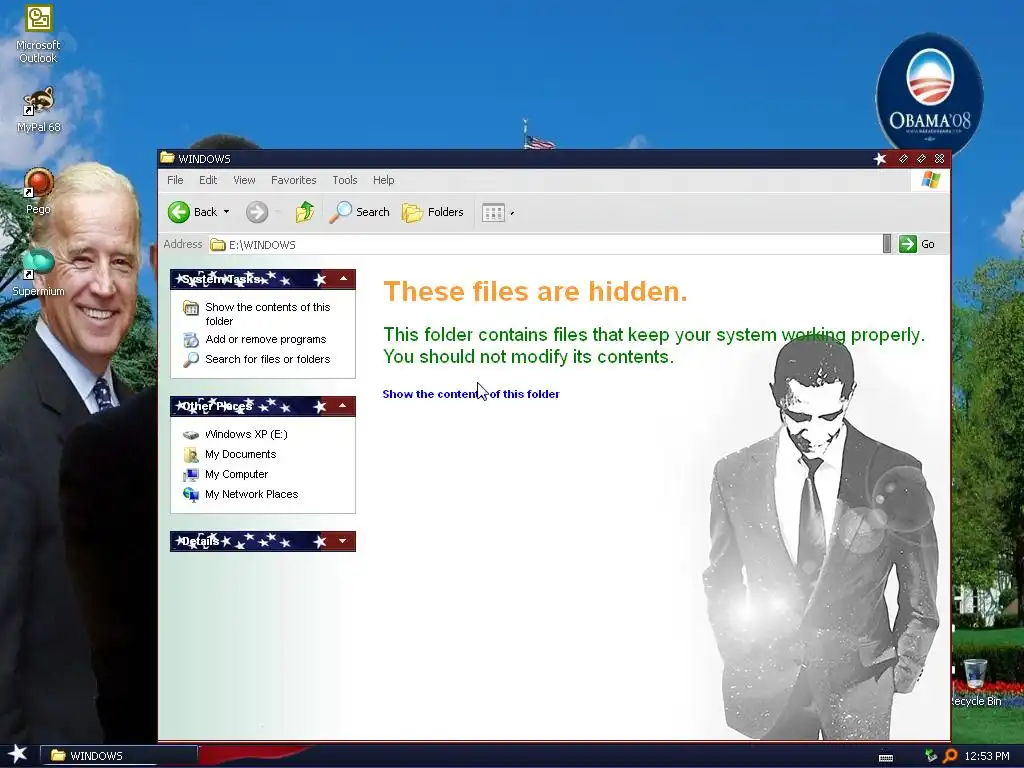Click Add or remove programs
This screenshot has width=1024, height=768.
265,340
